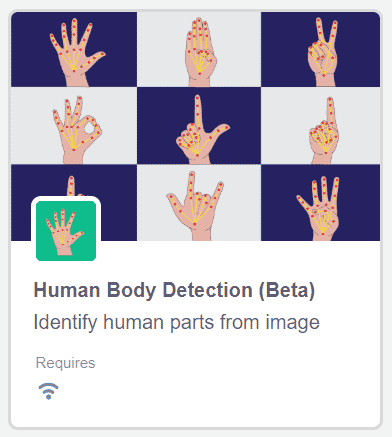392x437 pixels.
Task: Click the L-shaped hand gesture image
Action: click(199, 126)
